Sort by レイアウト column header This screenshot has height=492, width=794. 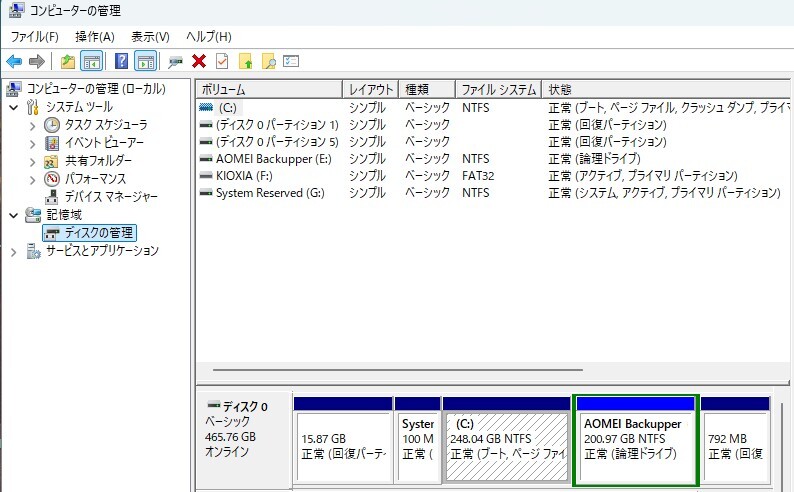371,90
